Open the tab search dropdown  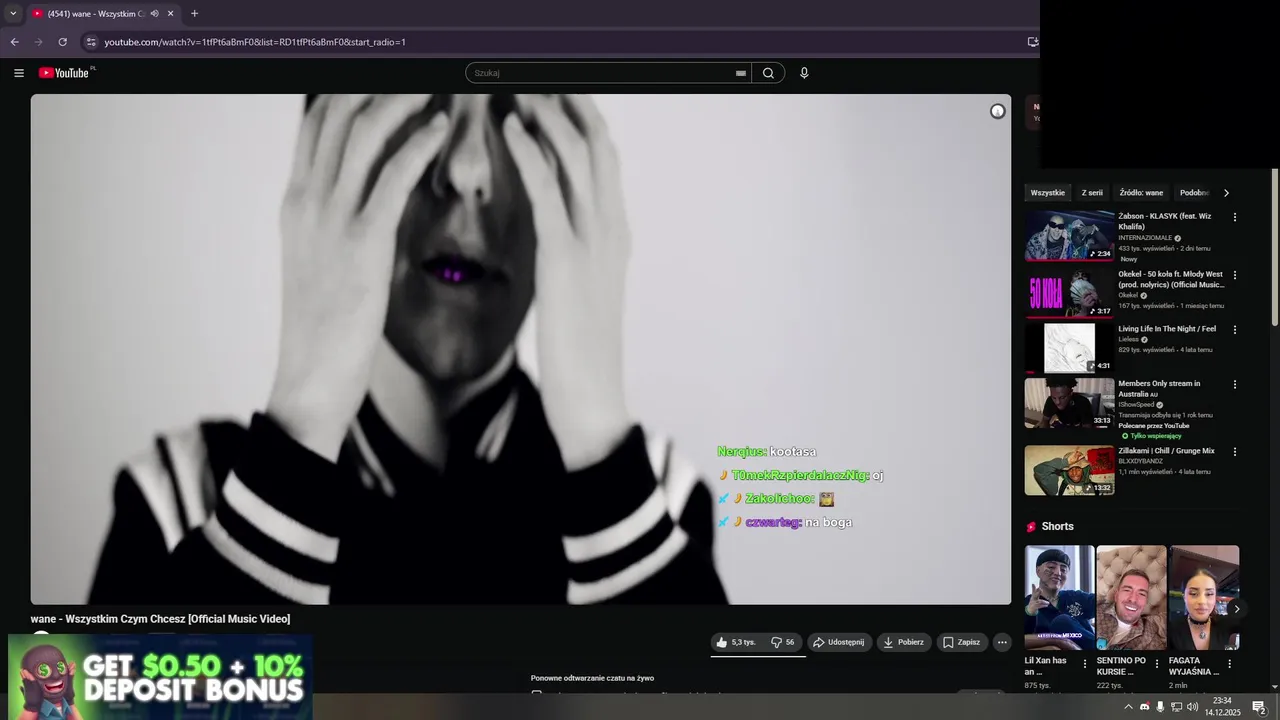pyautogui.click(x=13, y=14)
